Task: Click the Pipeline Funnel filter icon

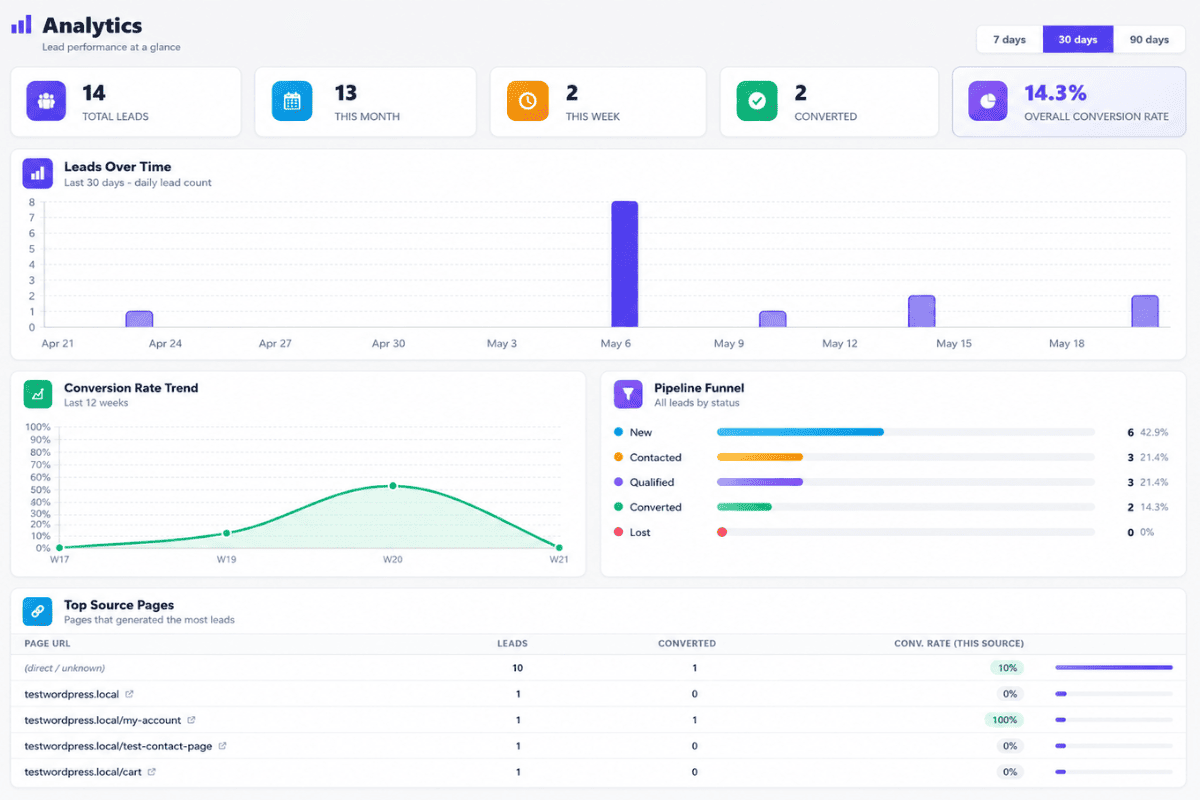Action: [628, 394]
